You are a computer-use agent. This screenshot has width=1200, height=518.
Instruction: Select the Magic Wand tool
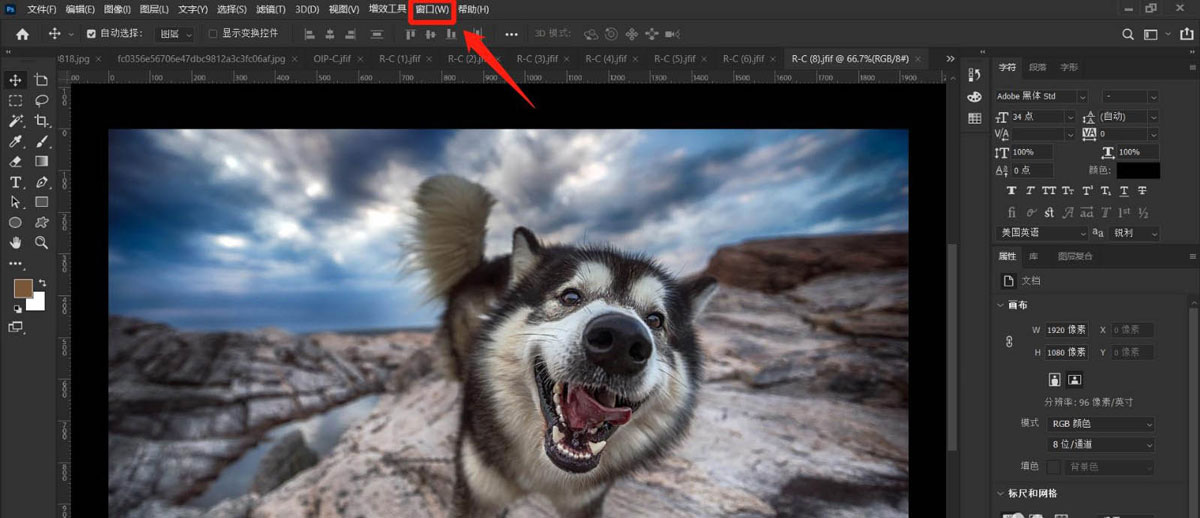coord(16,121)
